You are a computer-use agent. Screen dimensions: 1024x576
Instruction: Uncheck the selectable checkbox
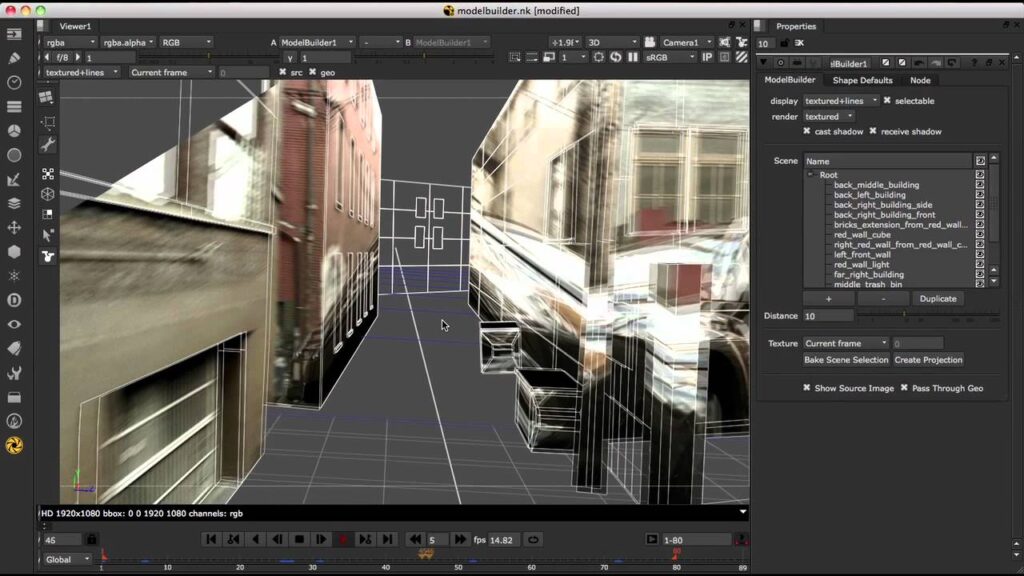[x=887, y=101]
